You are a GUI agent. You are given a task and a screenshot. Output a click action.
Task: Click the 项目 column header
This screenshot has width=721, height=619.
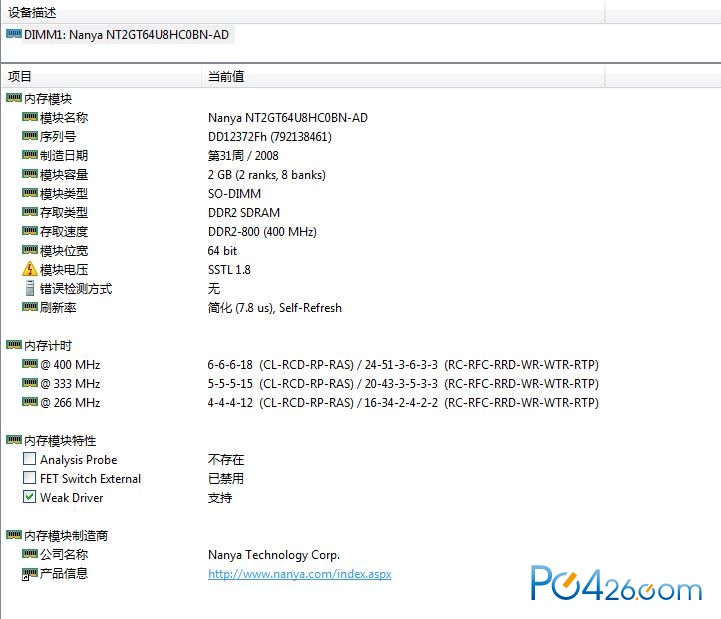click(x=20, y=76)
